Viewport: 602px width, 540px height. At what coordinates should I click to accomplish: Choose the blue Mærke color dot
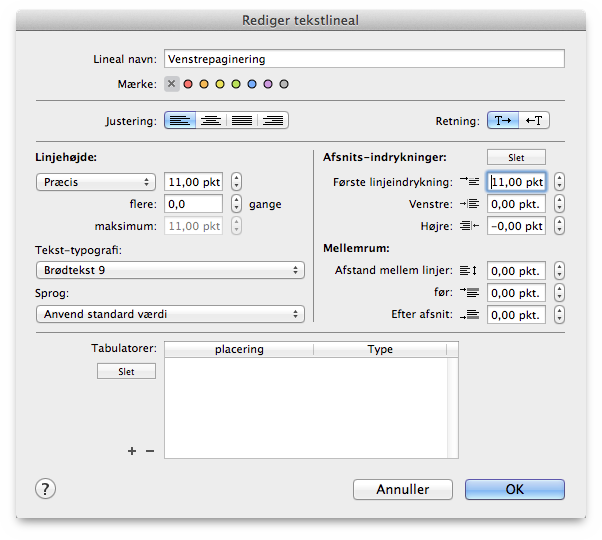pyautogui.click(x=252, y=84)
